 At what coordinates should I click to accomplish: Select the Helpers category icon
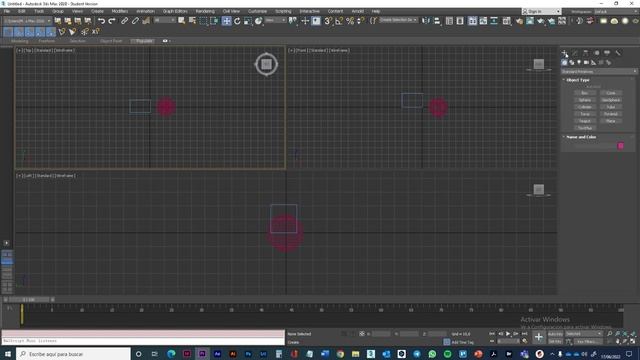click(x=594, y=62)
